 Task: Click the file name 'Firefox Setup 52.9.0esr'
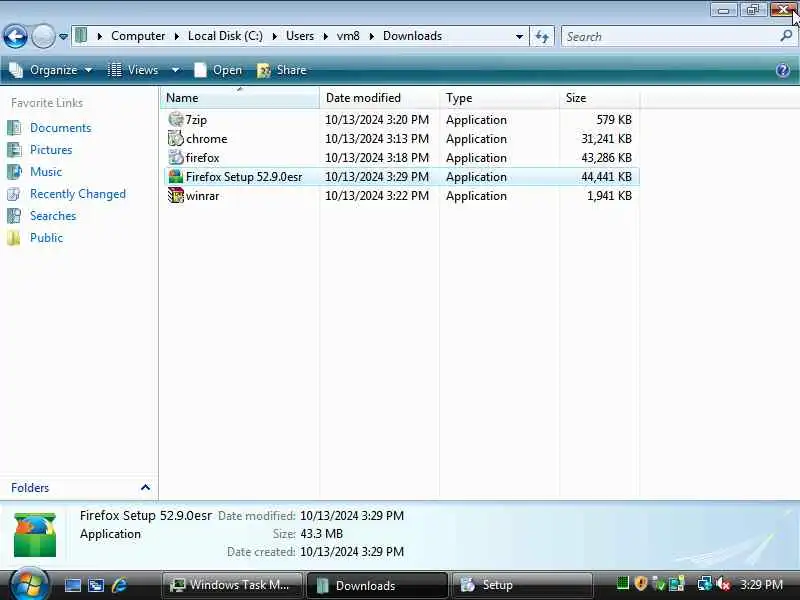(x=244, y=177)
